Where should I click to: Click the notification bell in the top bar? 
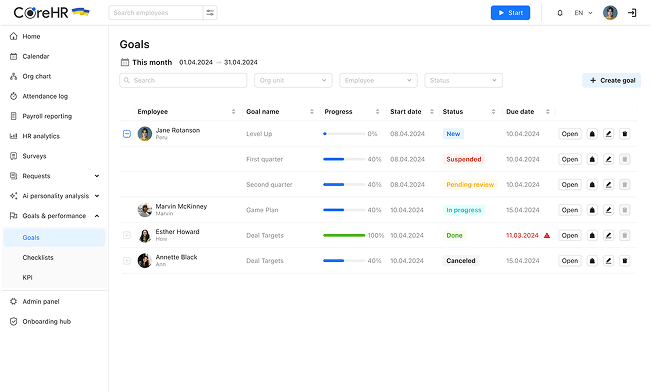click(x=560, y=13)
